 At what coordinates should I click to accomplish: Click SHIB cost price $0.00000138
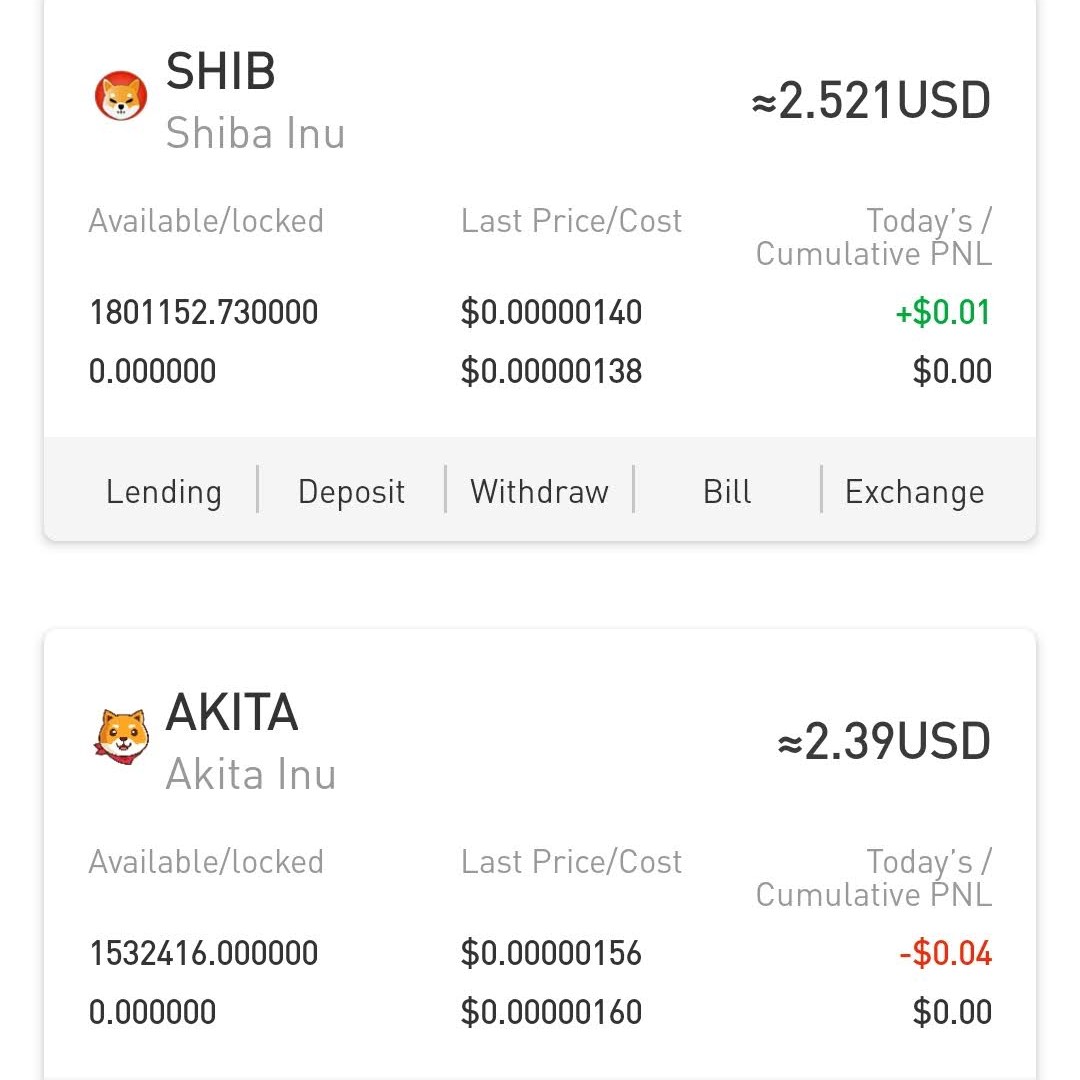(x=551, y=372)
